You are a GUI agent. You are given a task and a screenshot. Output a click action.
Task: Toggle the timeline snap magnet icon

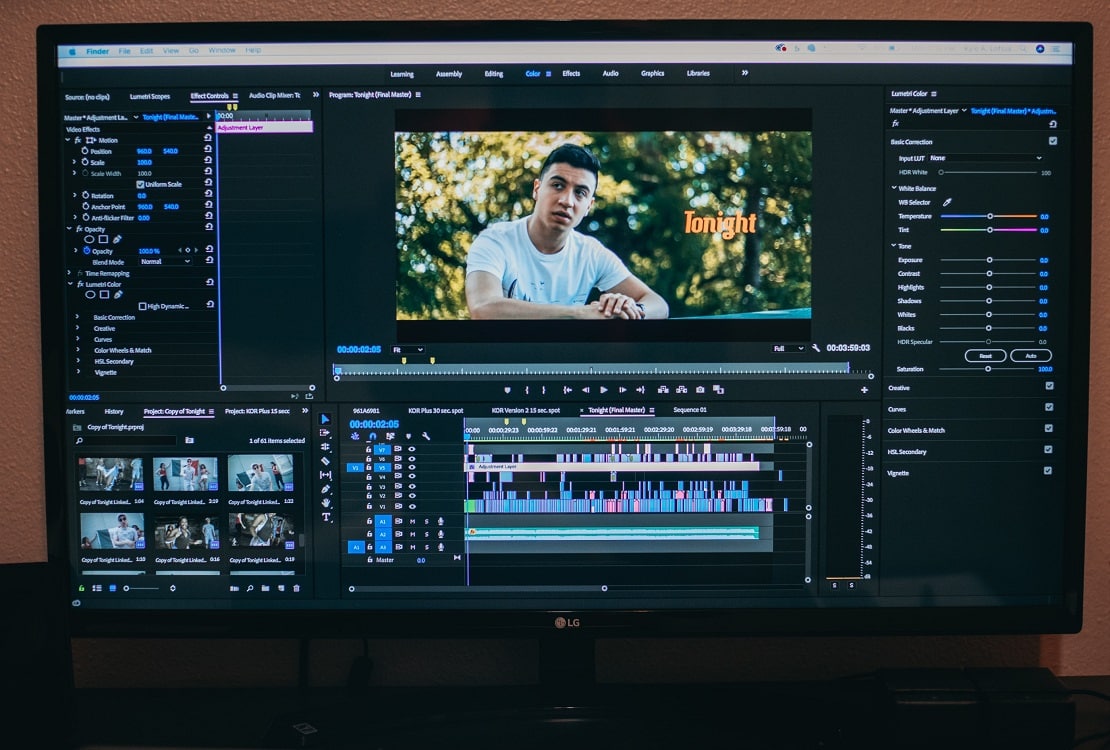[x=372, y=436]
